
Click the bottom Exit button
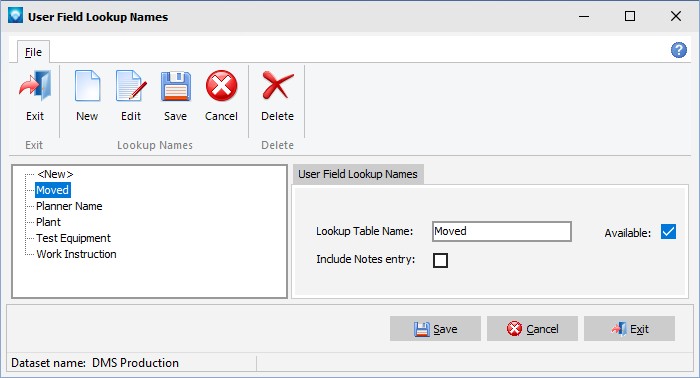[x=629, y=329]
